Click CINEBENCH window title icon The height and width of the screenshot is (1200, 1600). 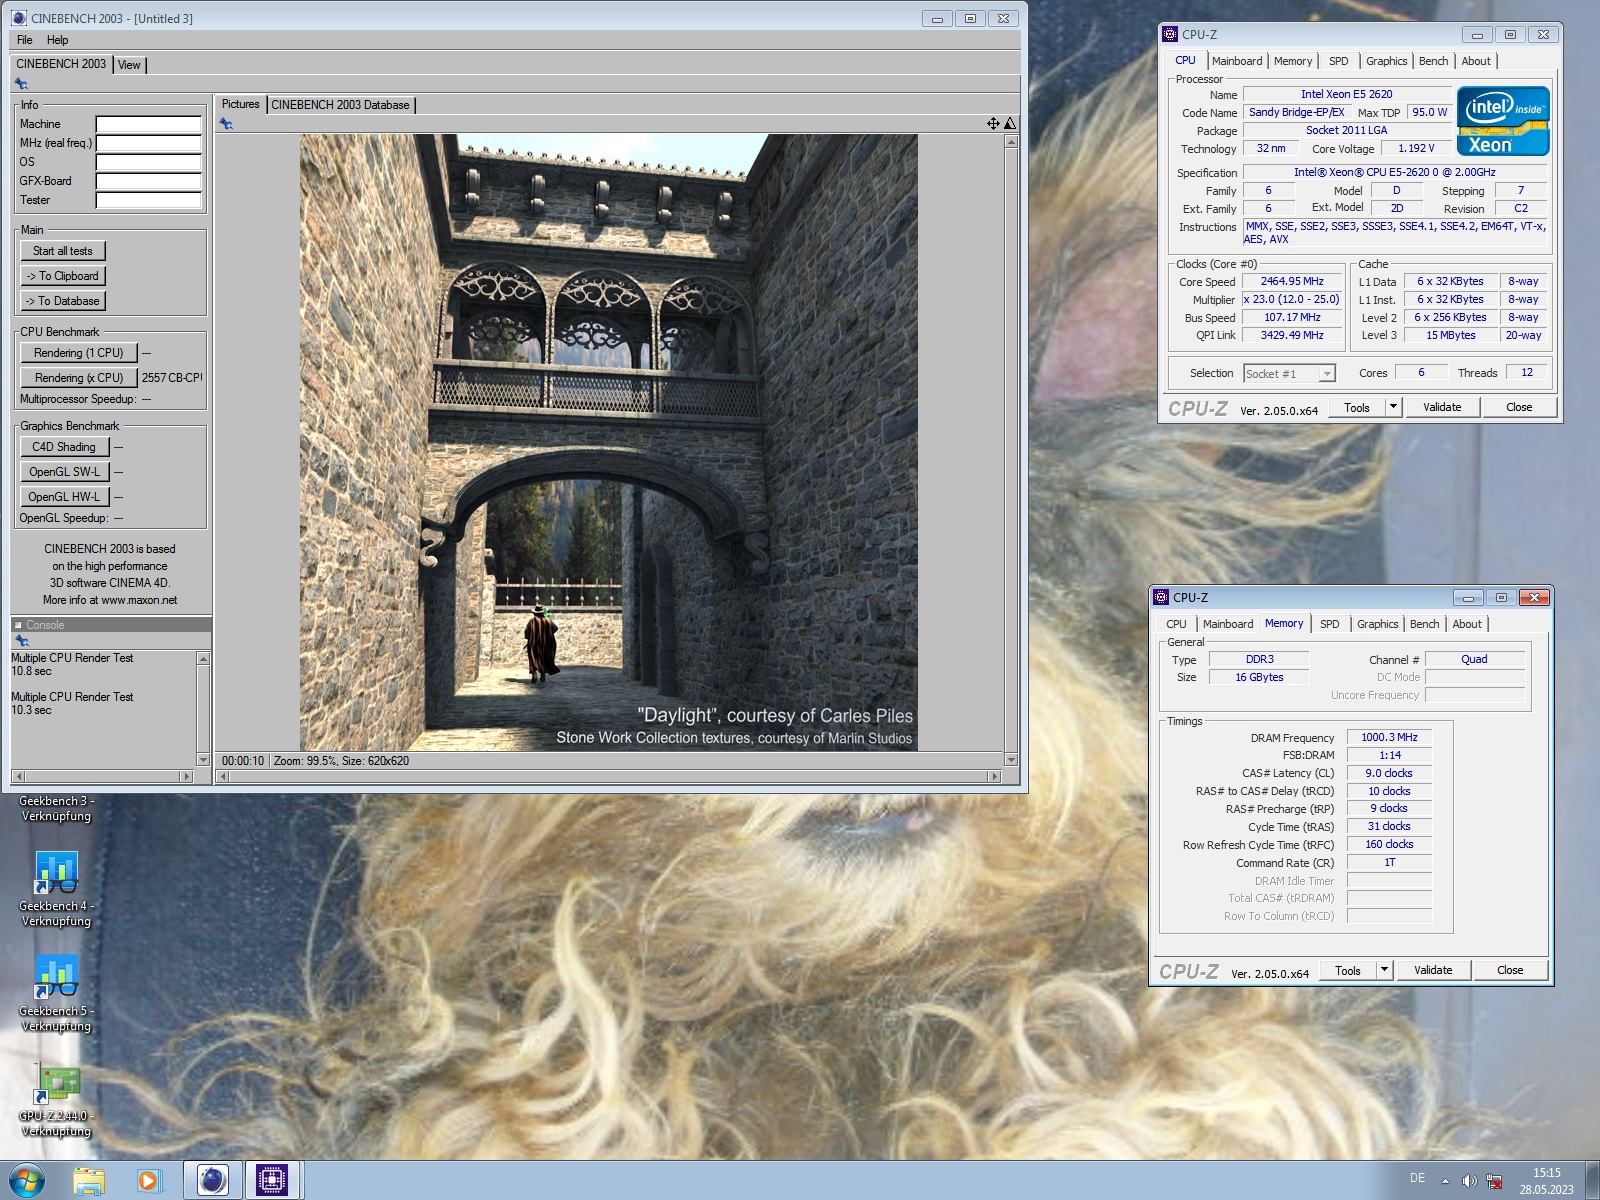19,18
